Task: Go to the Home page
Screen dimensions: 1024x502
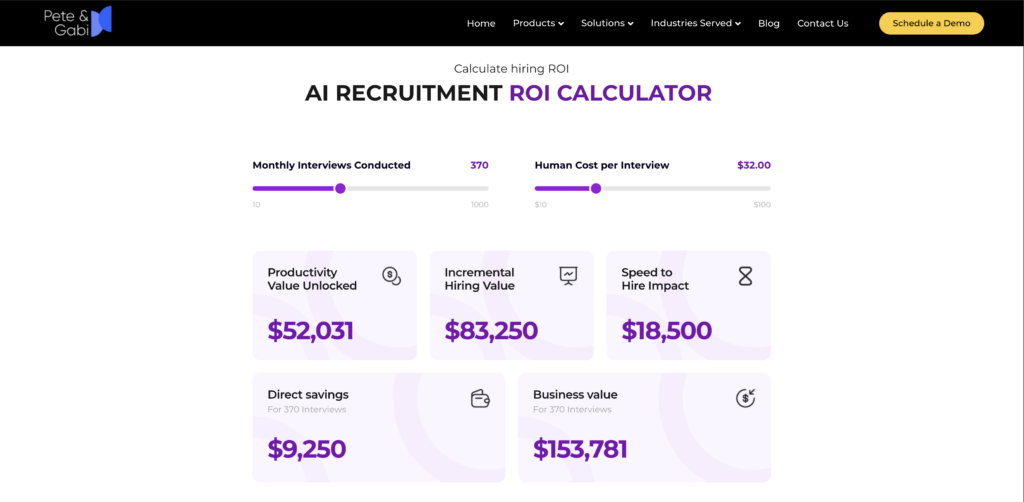Action: click(x=481, y=24)
